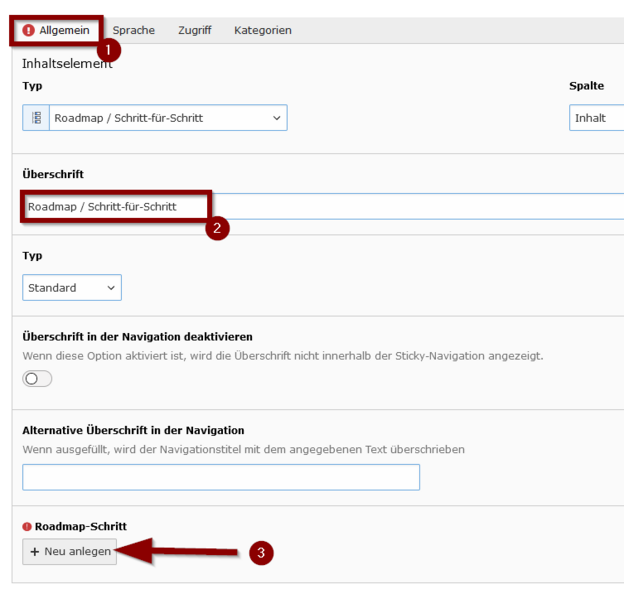This screenshot has height=599, width=624.
Task: Switch to the Sprache tab
Action: [133, 30]
